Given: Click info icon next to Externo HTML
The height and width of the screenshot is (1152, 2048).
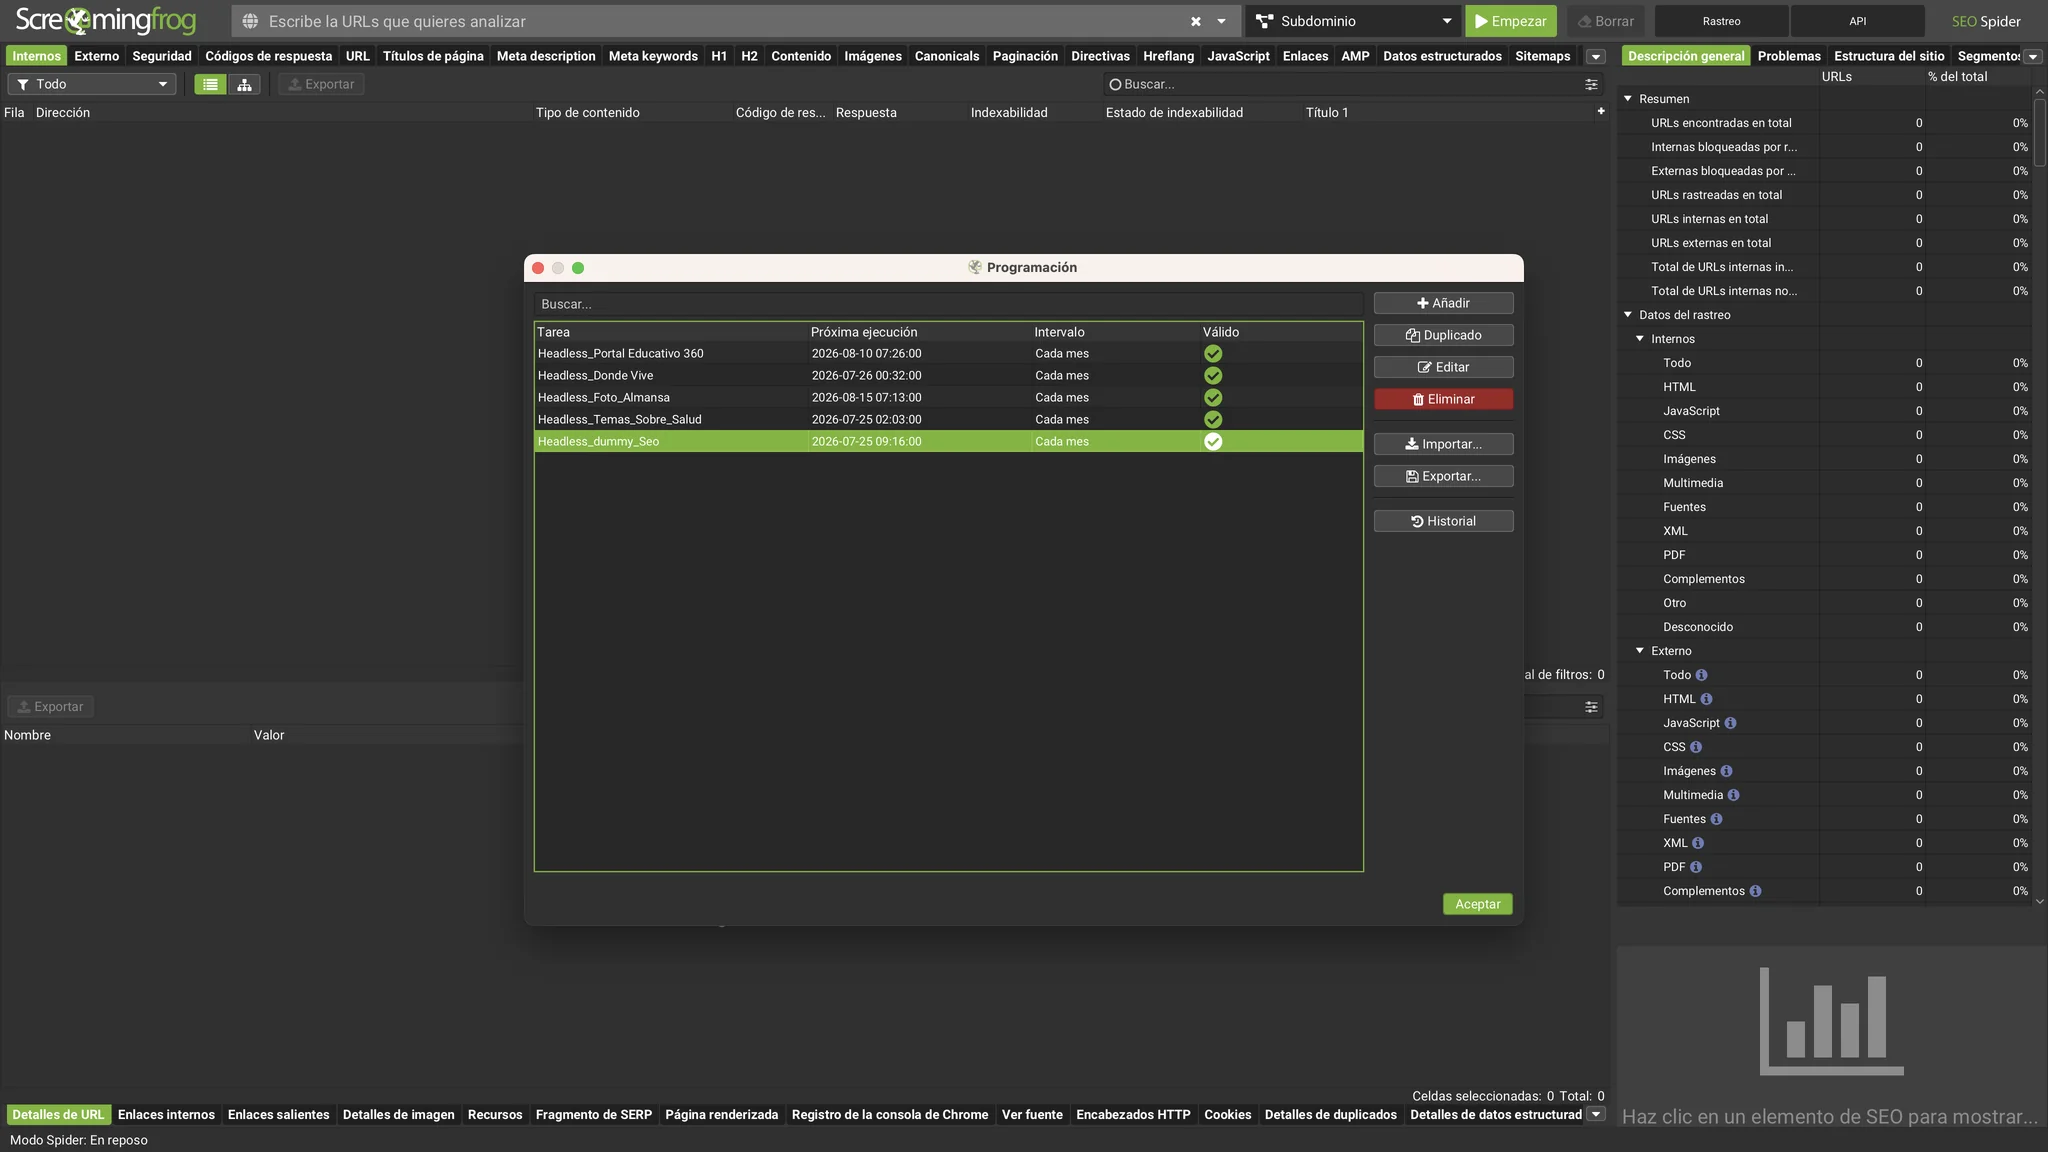Looking at the screenshot, I should coord(1706,699).
